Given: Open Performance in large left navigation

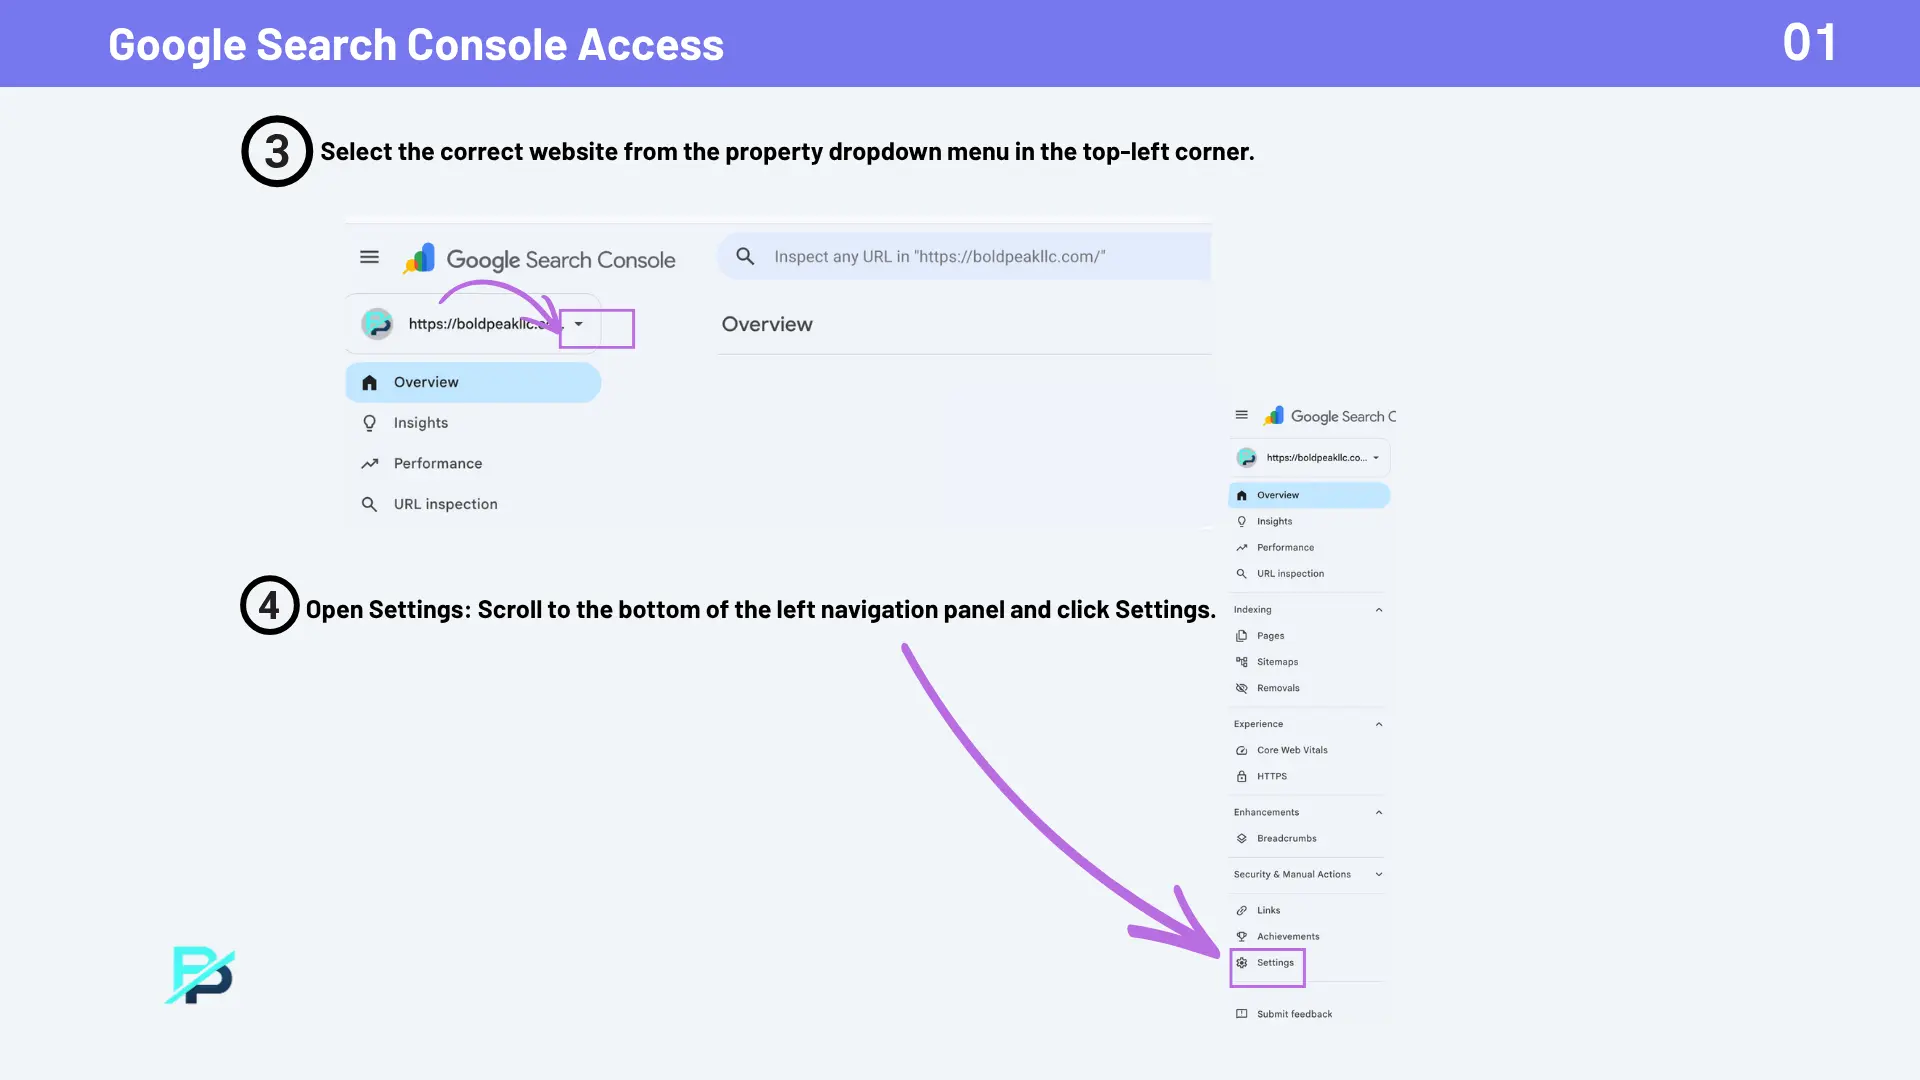Looking at the screenshot, I should 438,463.
